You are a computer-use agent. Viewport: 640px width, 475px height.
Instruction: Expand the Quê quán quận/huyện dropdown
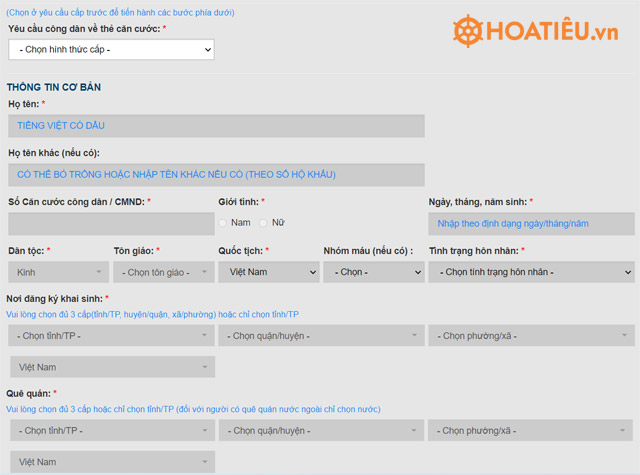(x=321, y=430)
